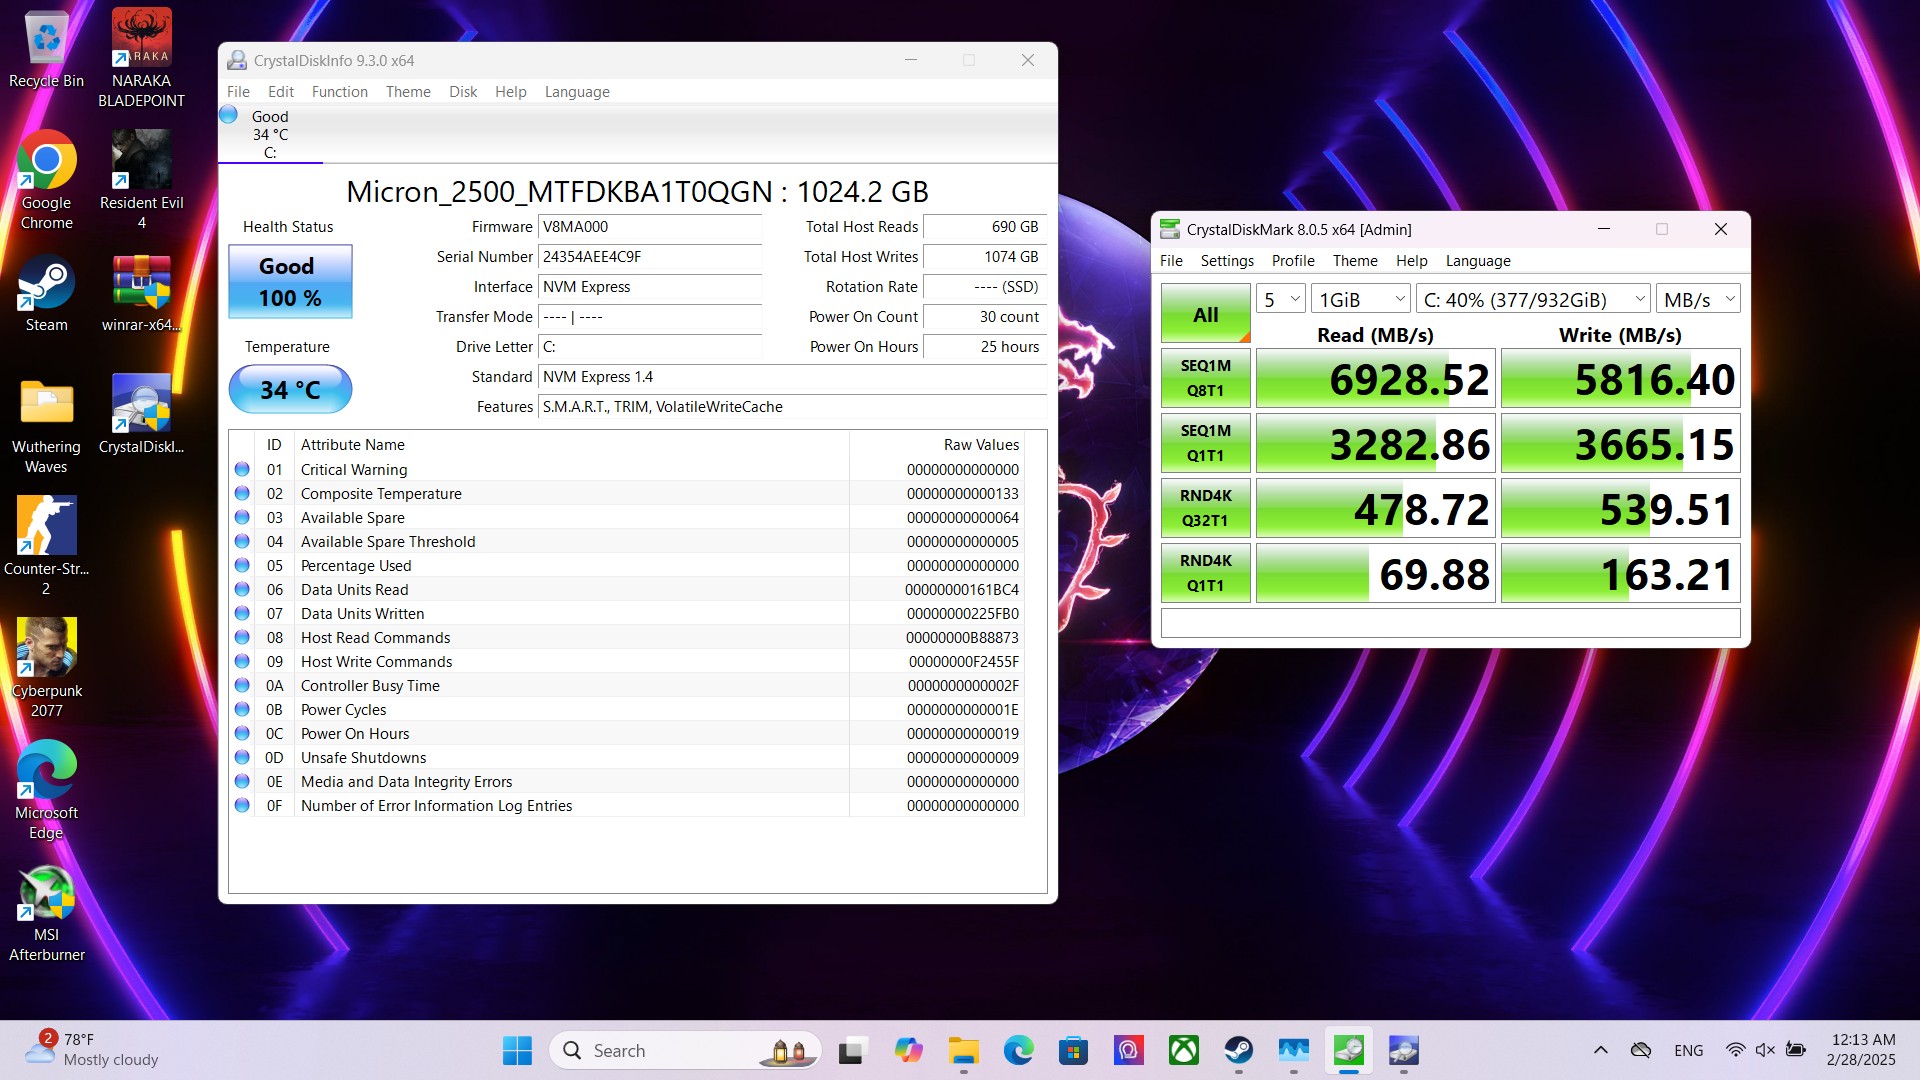This screenshot has height=1080, width=1920.
Task: Open Xbox app from the taskbar
Action: 1184,1051
